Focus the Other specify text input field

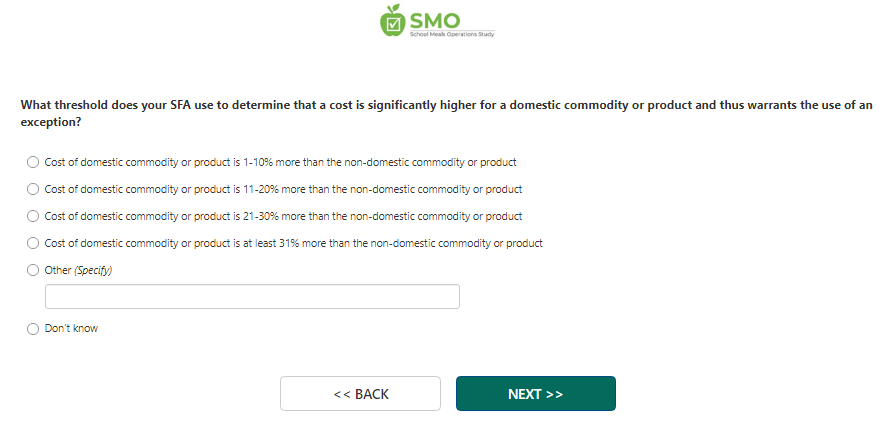point(252,297)
